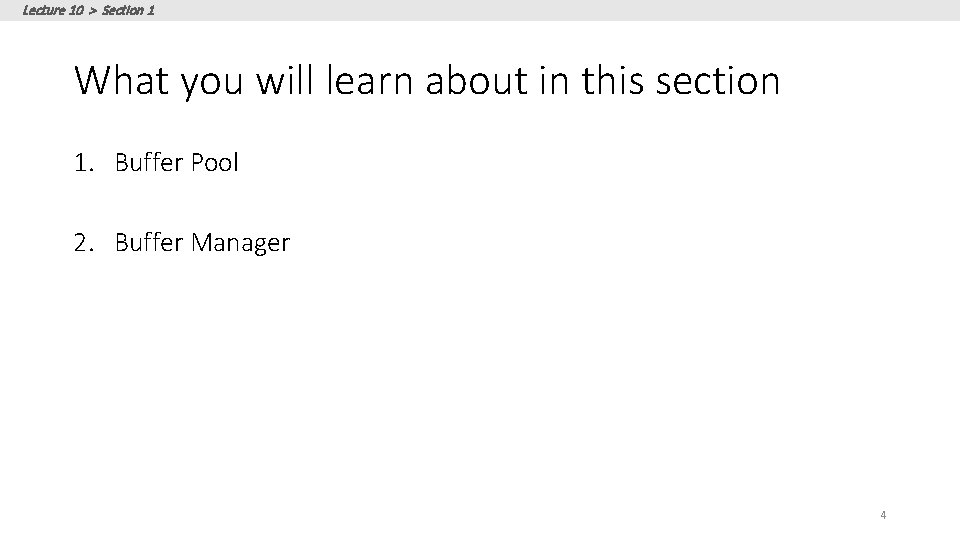Image resolution: width=960 pixels, height=540 pixels.
Task: Click the word "What" in the title
Action: click(x=121, y=80)
